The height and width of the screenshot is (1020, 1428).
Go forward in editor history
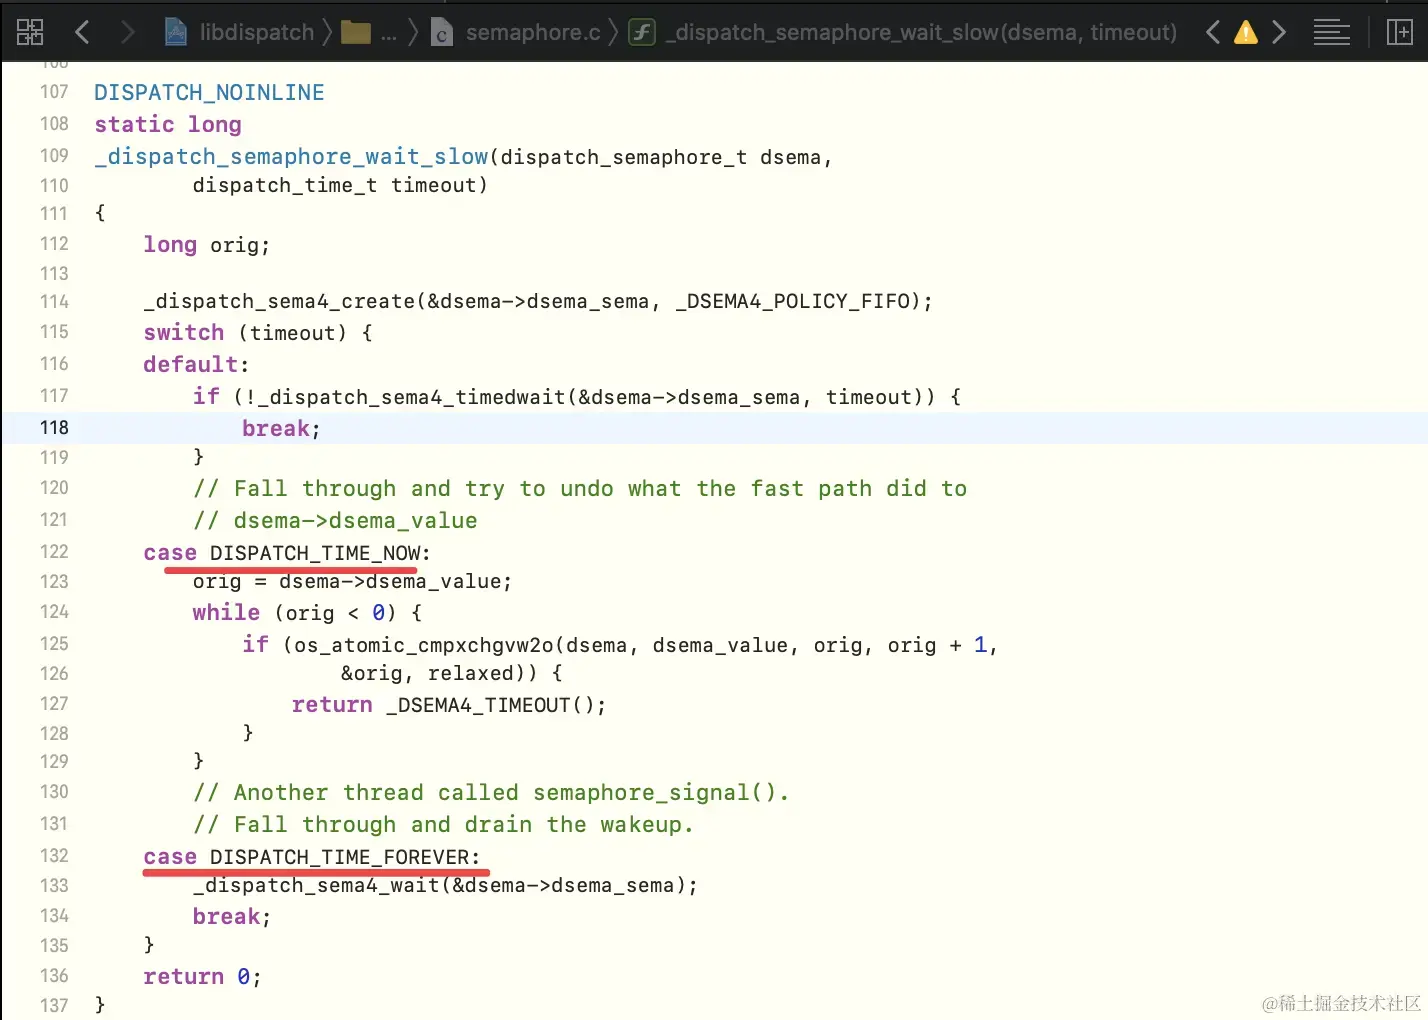(x=127, y=32)
